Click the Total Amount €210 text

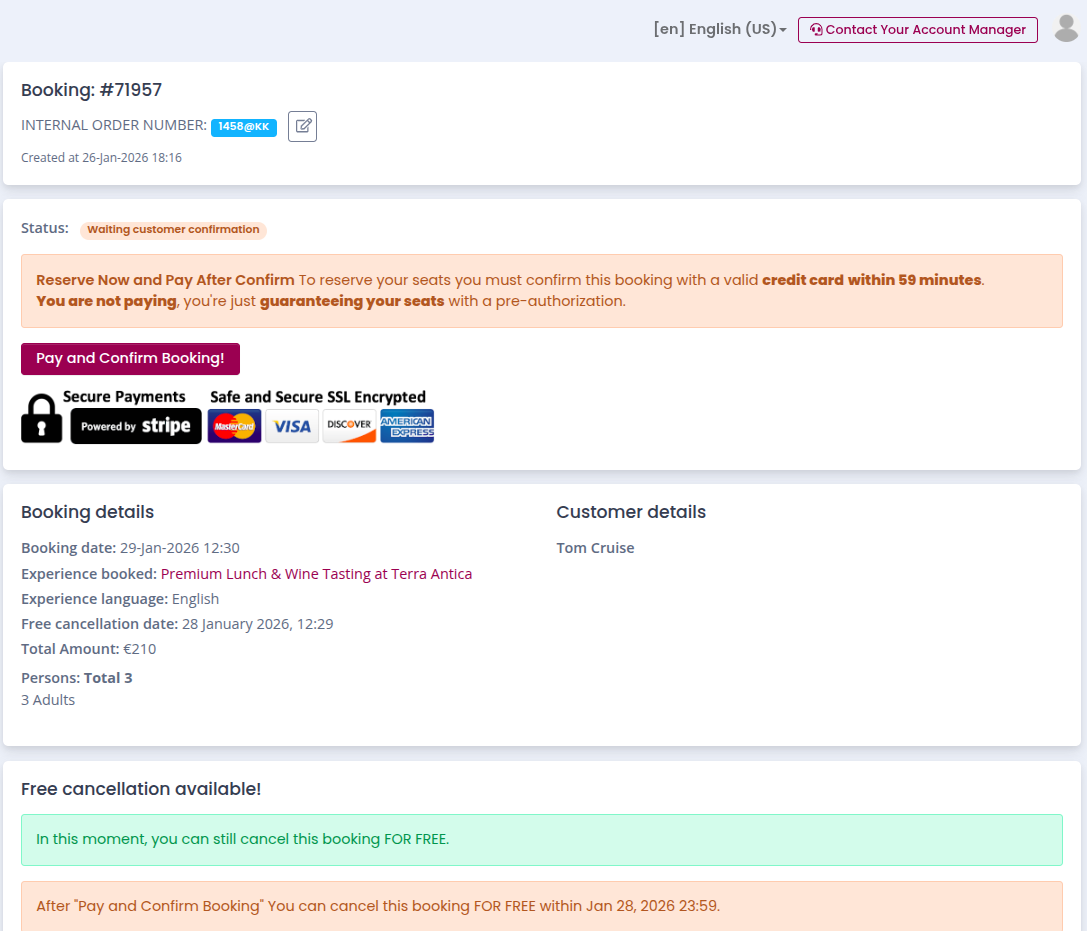[88, 649]
